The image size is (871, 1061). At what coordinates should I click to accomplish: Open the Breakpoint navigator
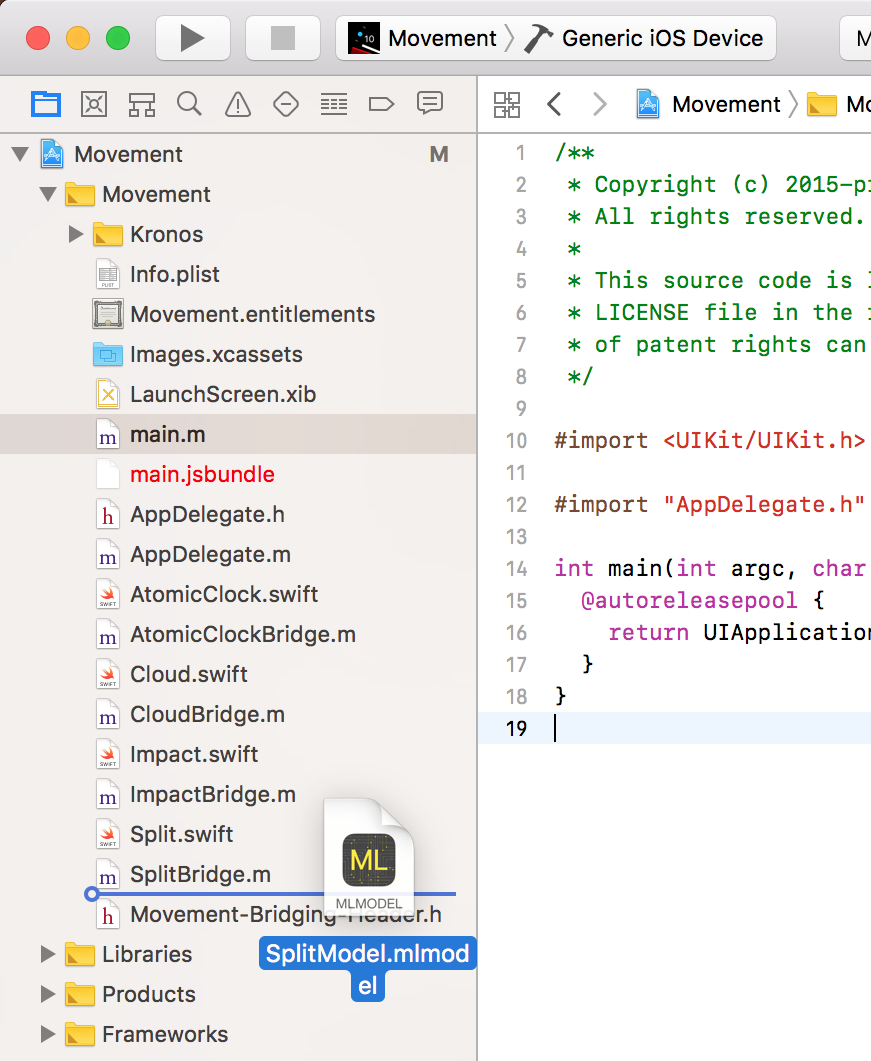[382, 104]
